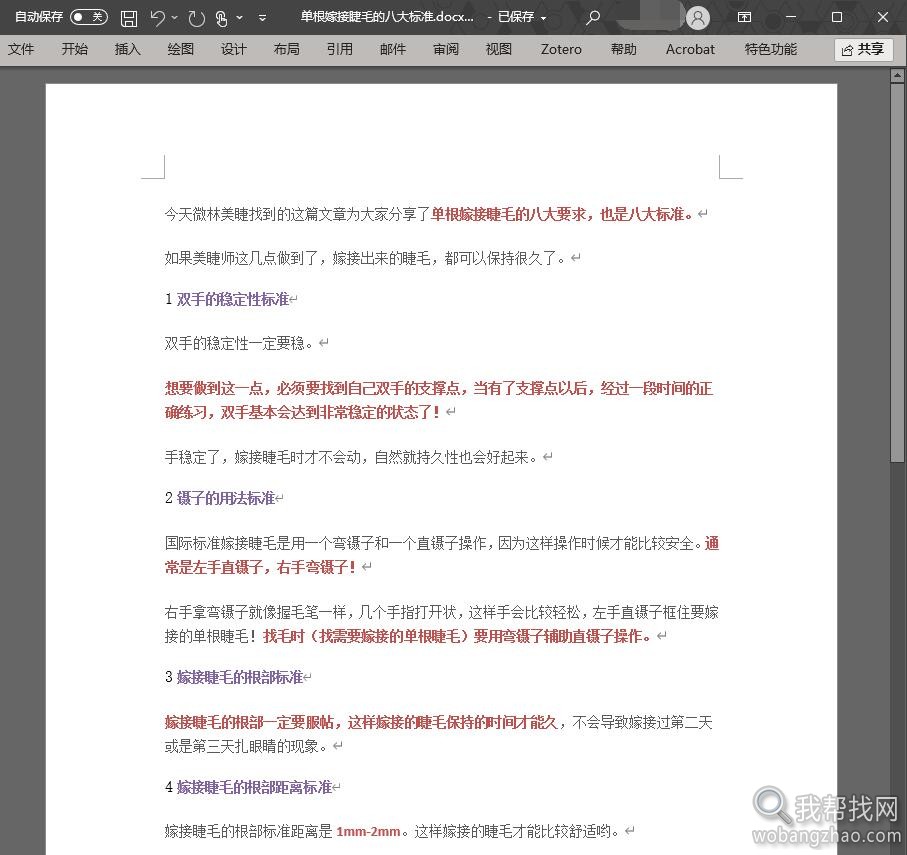Switch to the 插入 tab
The height and width of the screenshot is (855, 907).
[127, 49]
